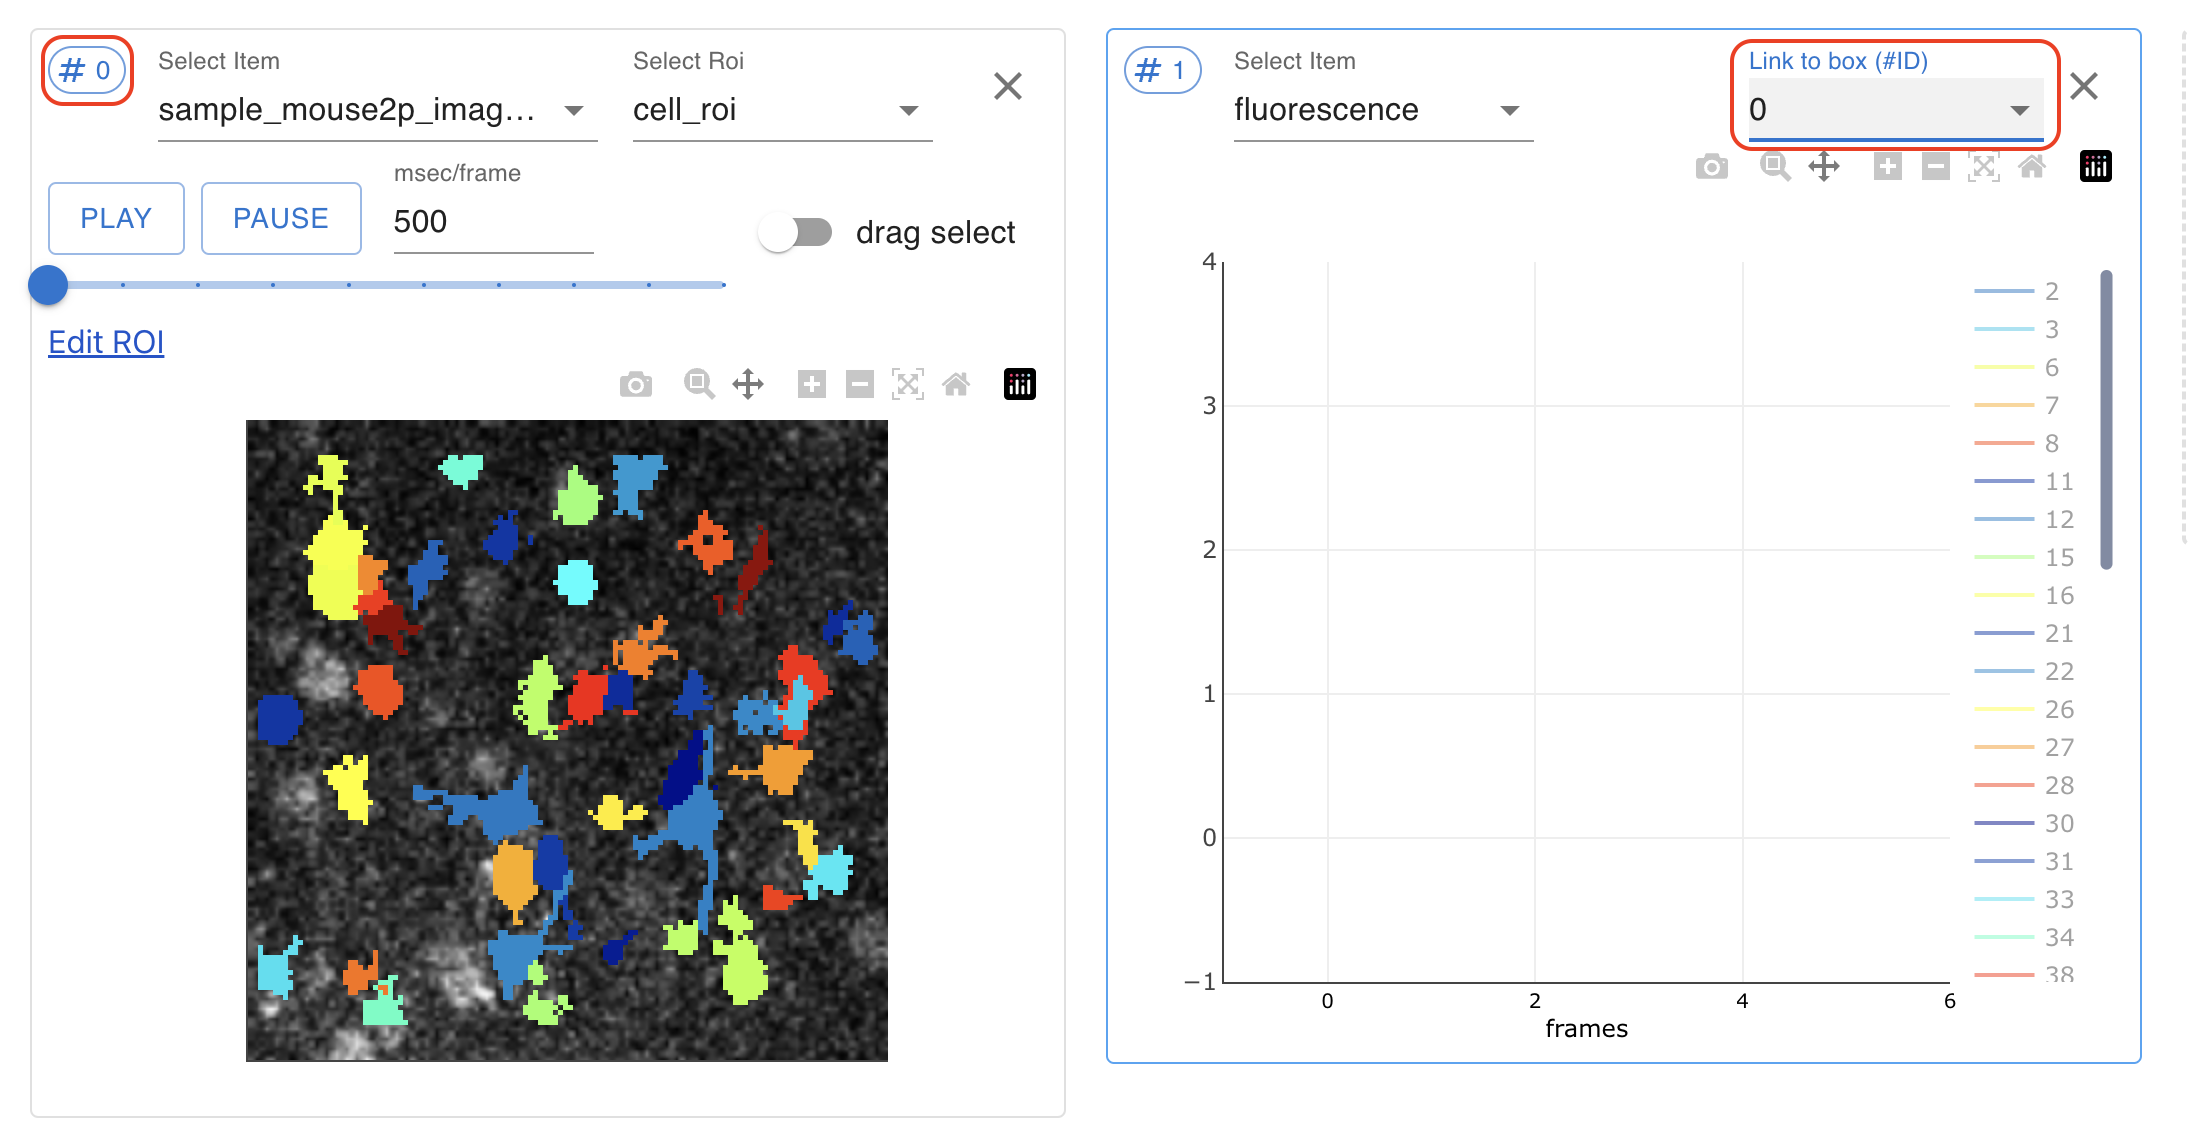Select Zoom tool above ROI image
The image size is (2188, 1136).
click(x=699, y=384)
